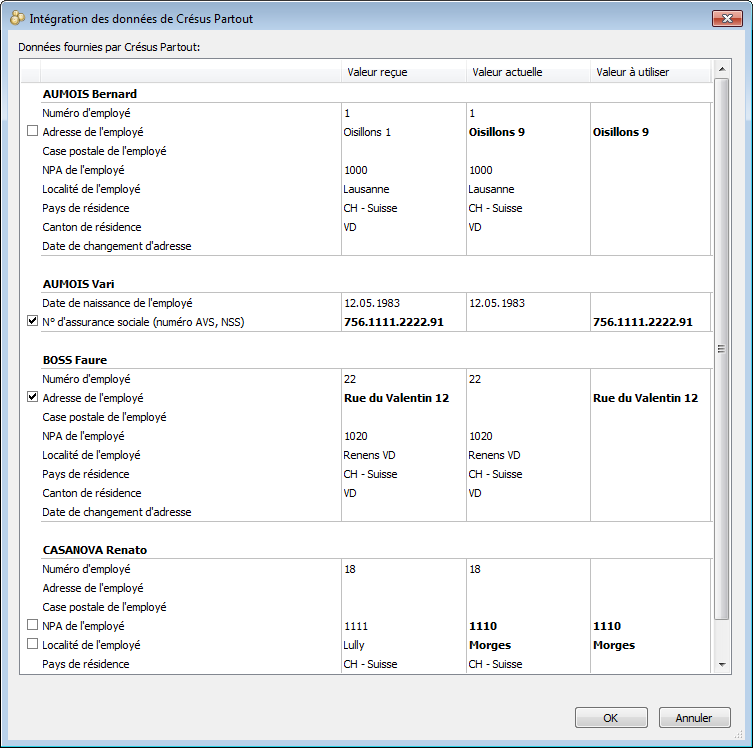Uncheck Adresse de l'employé for BOSS Faure
753x748 pixels.
(x=32, y=397)
